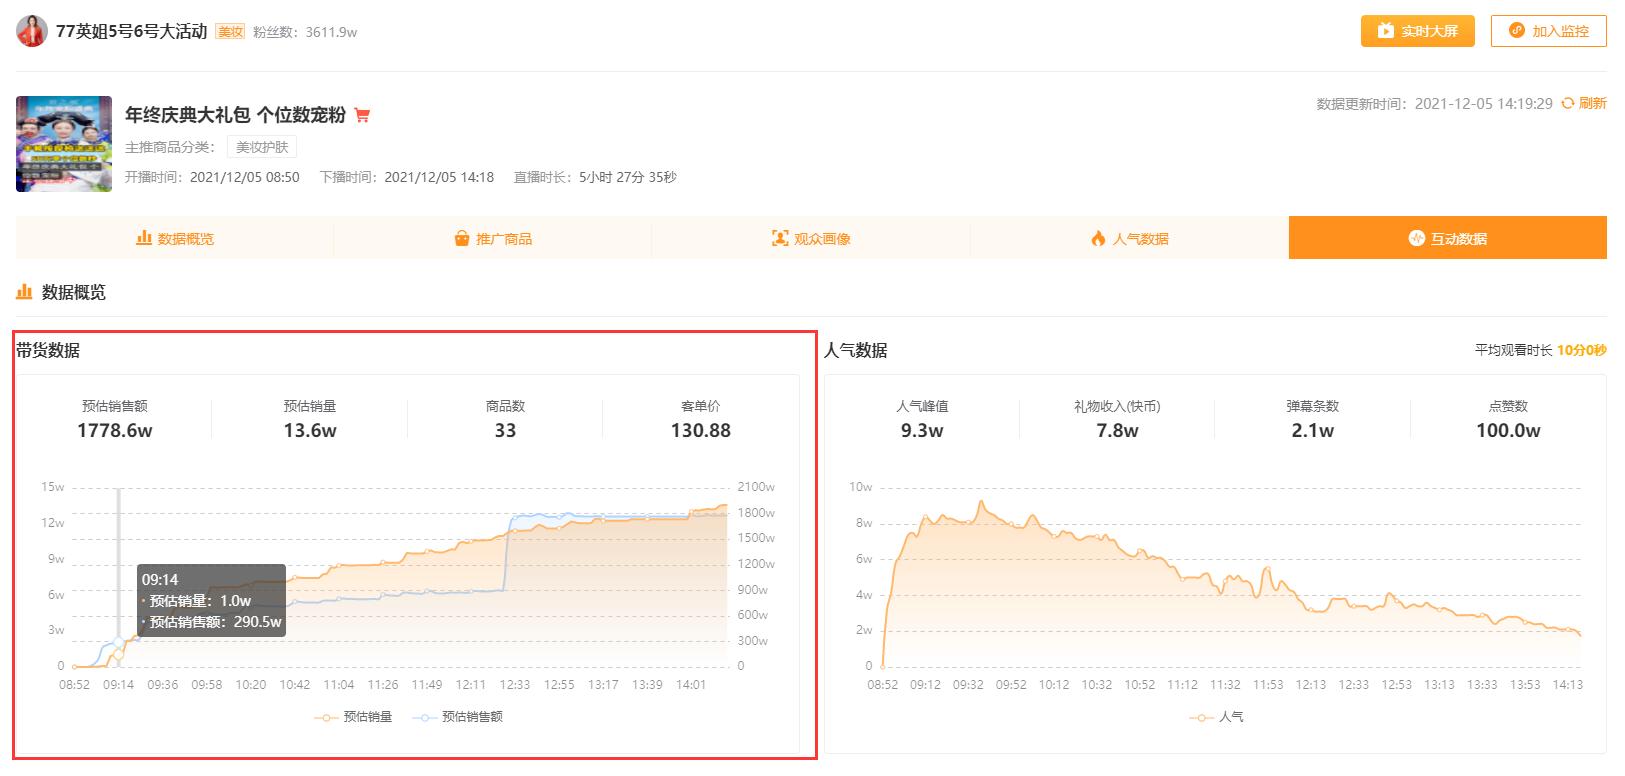This screenshot has height=776, width=1625.
Task: Click the 下播时间 2021/12/05 14:18 text
Action: pyautogui.click(x=407, y=177)
